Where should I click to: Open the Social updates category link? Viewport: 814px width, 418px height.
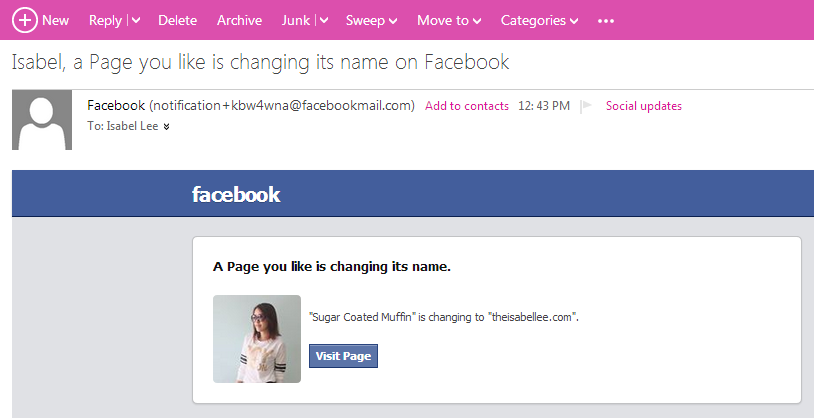click(x=644, y=106)
